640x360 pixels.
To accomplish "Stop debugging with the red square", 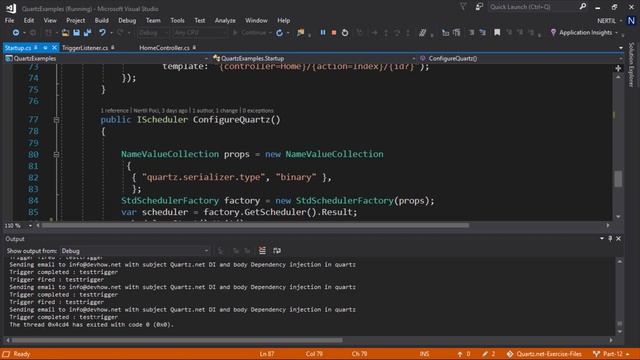I will coord(334,33).
